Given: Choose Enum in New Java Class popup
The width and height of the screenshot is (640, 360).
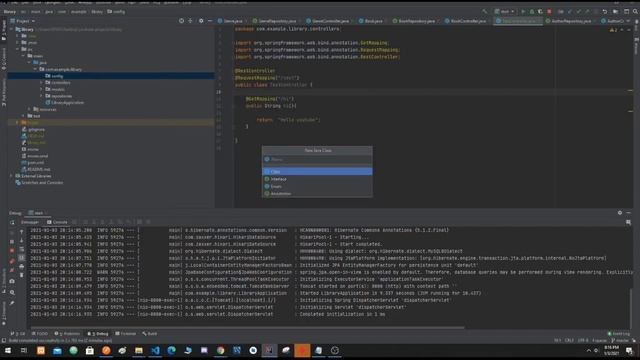Looking at the screenshot, I should (x=317, y=186).
